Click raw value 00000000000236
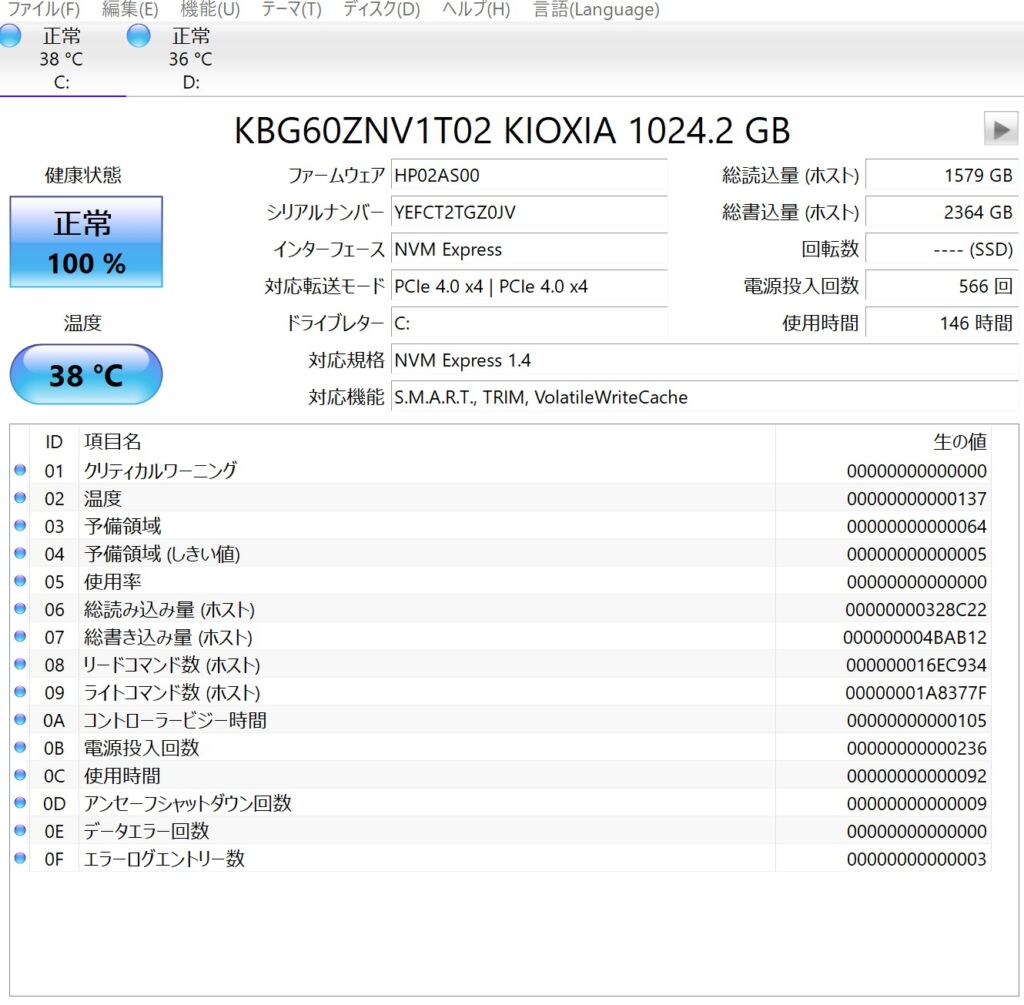This screenshot has height=1005, width=1024. click(916, 748)
